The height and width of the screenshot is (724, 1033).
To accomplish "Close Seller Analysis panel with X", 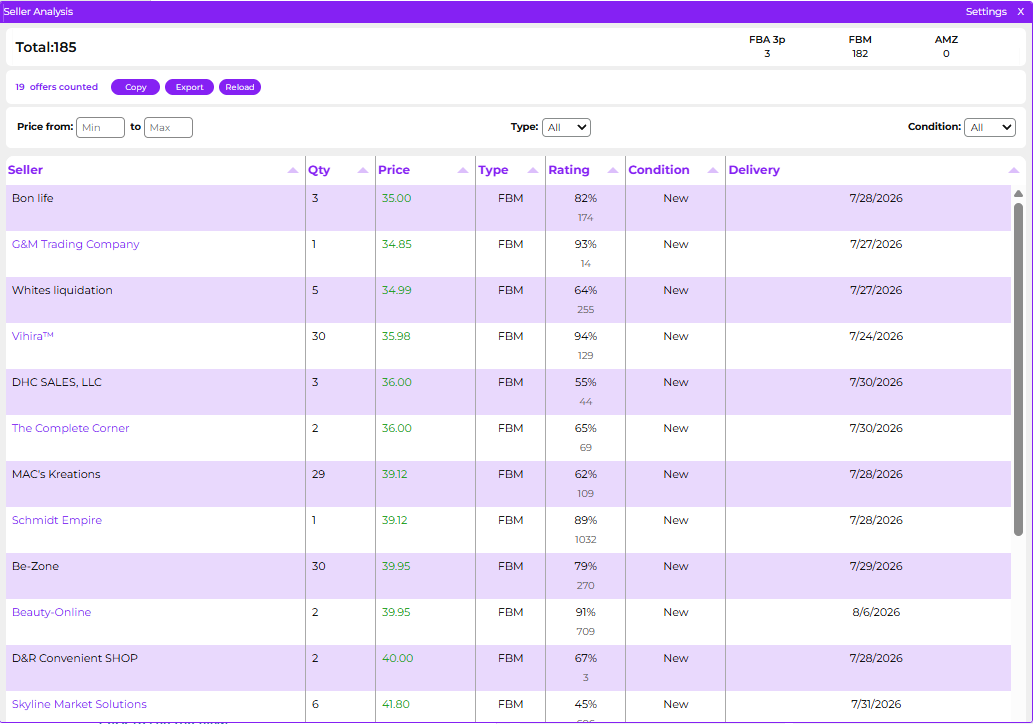I will 1020,11.
